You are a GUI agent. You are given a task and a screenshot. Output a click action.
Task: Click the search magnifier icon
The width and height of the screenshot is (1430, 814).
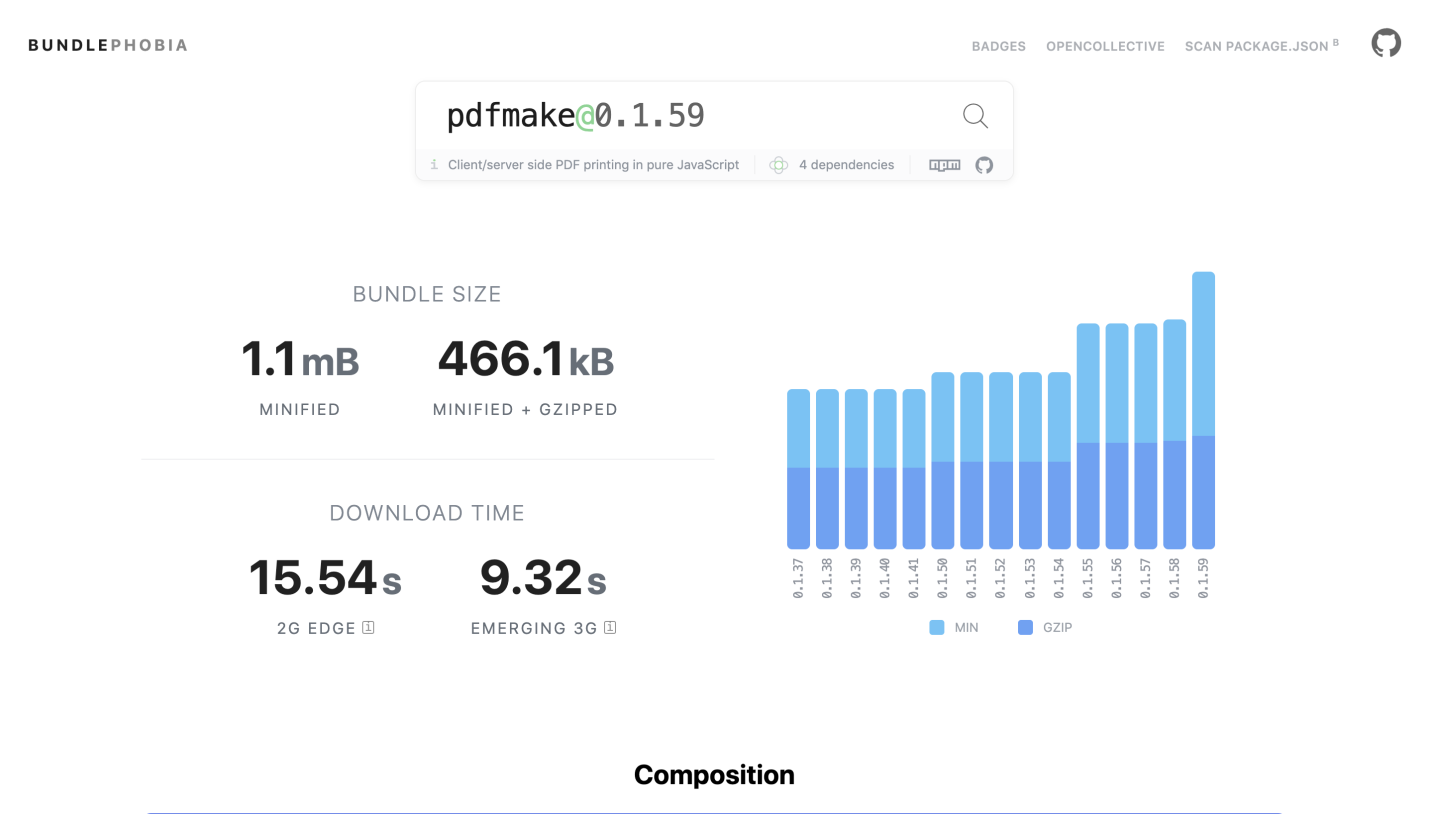[x=975, y=116]
